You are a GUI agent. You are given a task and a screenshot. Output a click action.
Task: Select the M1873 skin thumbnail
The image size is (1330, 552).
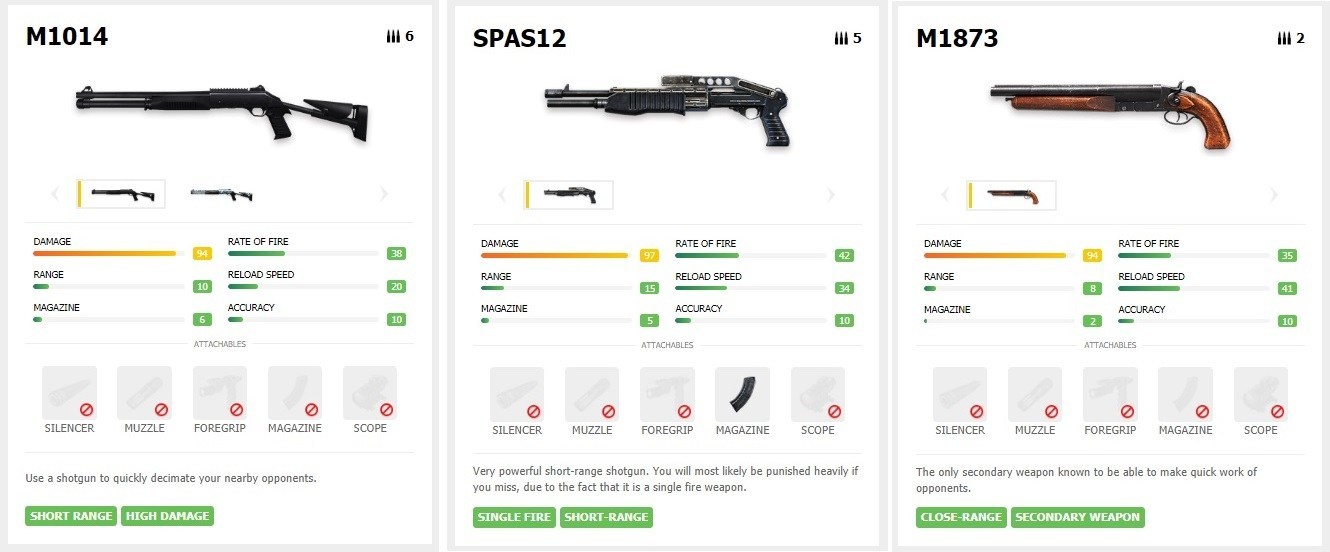[1013, 195]
